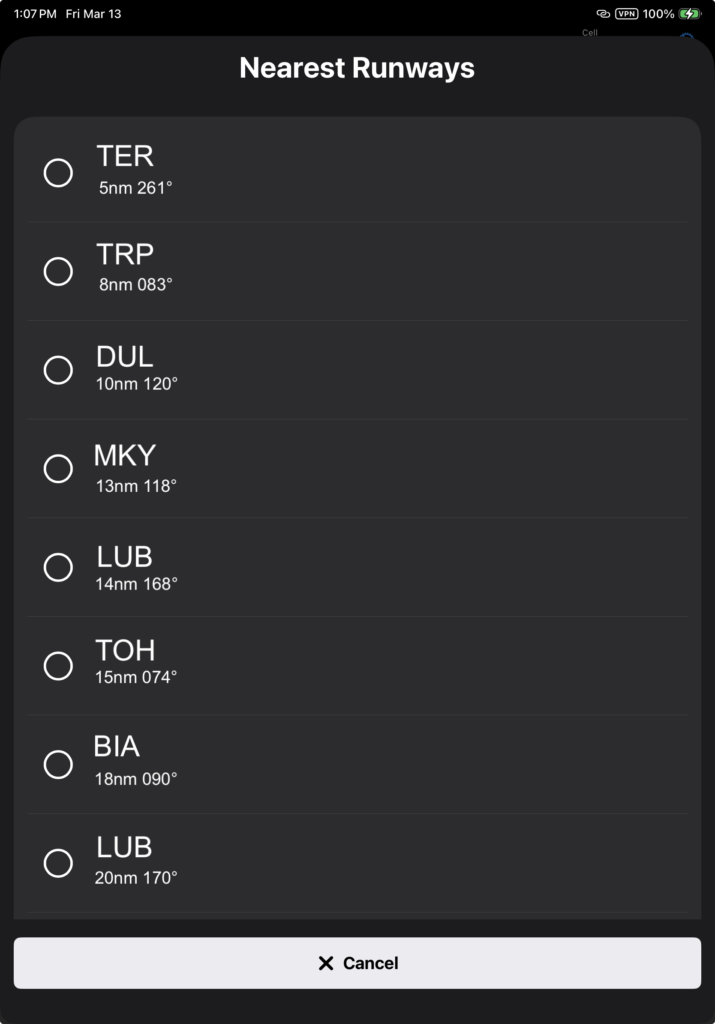Tap the 1:07 PM status bar clock
715x1024 pixels.
[35, 14]
